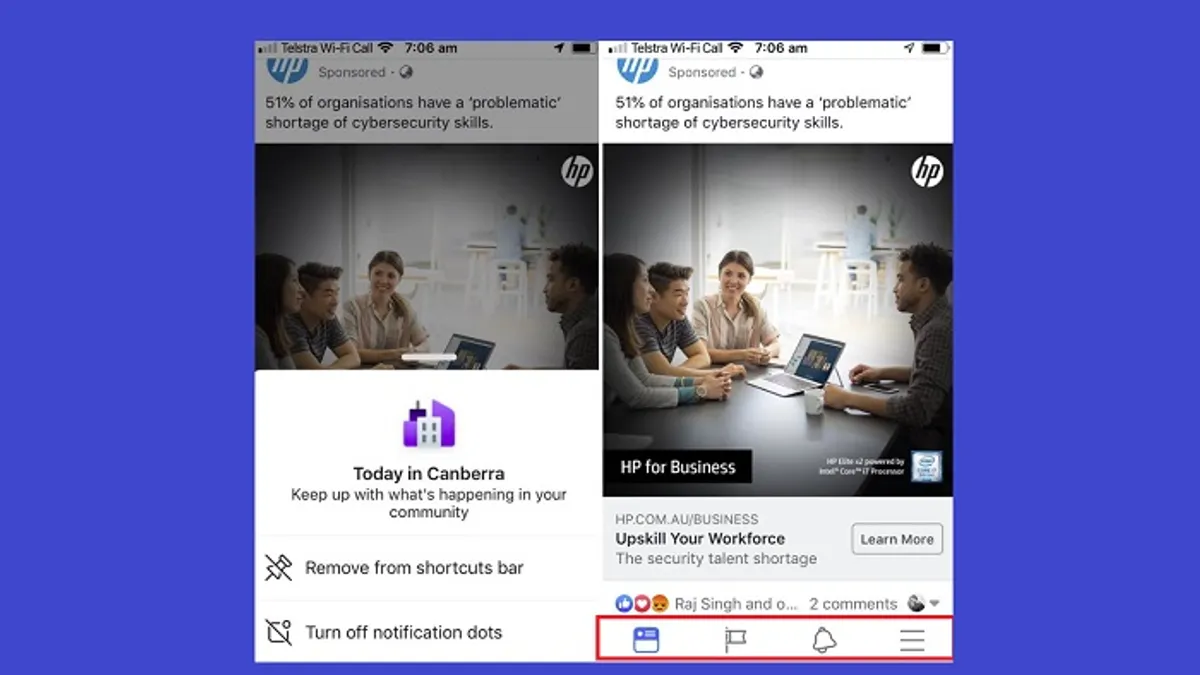This screenshot has height=675, width=1200.
Task: Open the 2 comments link
Action: pos(853,604)
